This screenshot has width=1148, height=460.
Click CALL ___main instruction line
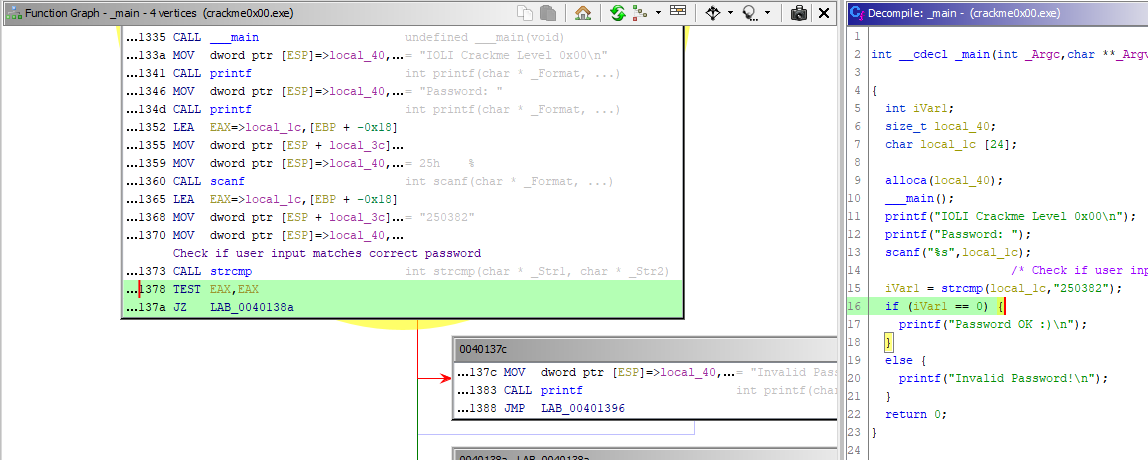point(402,37)
